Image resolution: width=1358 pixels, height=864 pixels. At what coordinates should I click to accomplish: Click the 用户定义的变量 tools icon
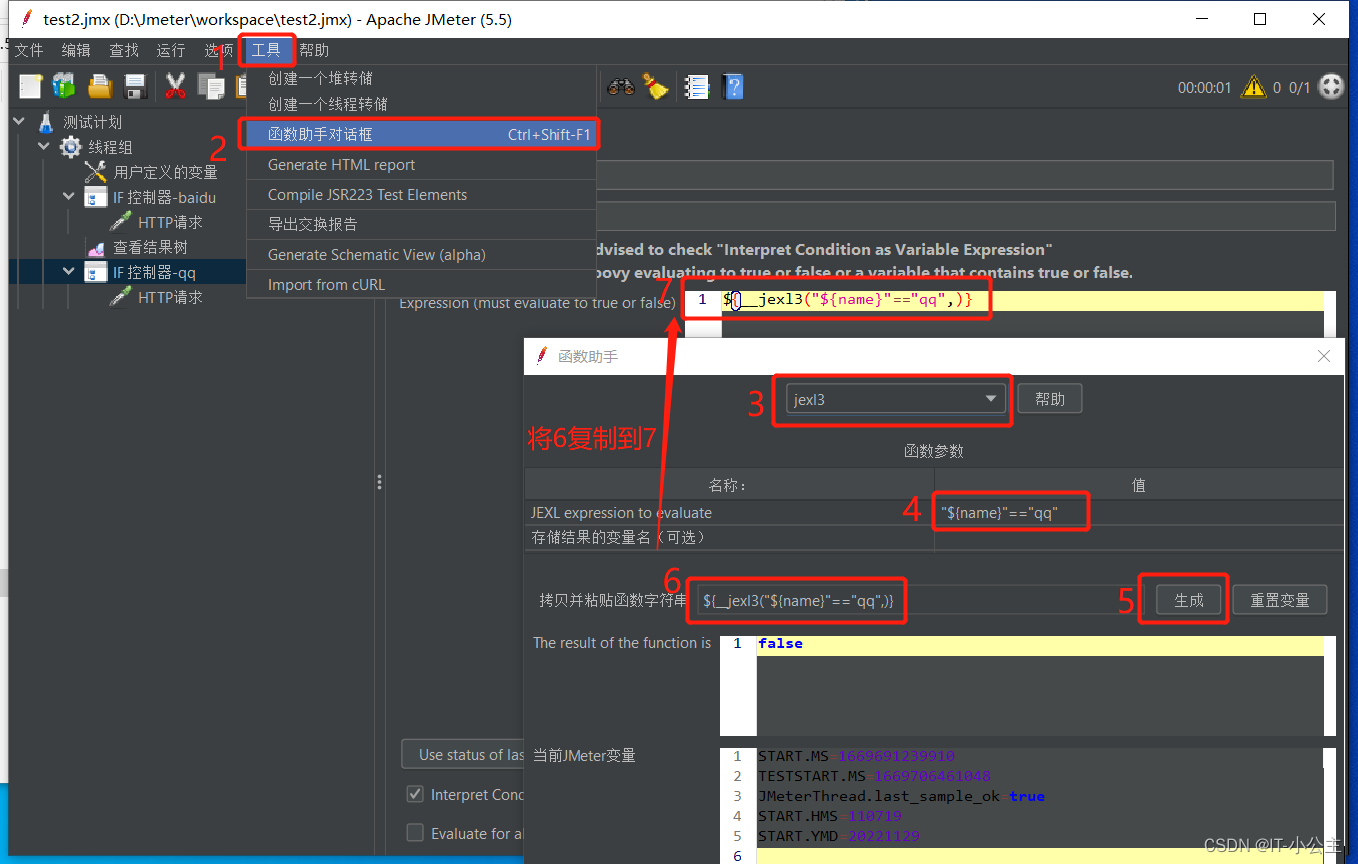coord(96,172)
